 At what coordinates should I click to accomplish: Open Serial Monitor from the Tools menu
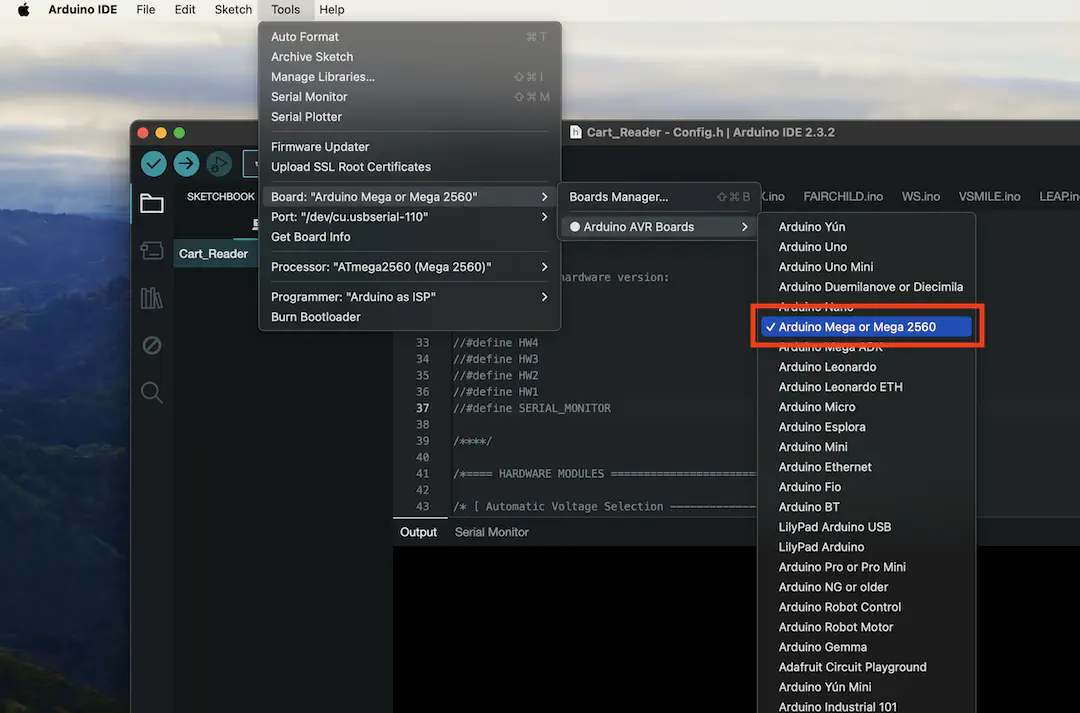pyautogui.click(x=410, y=96)
